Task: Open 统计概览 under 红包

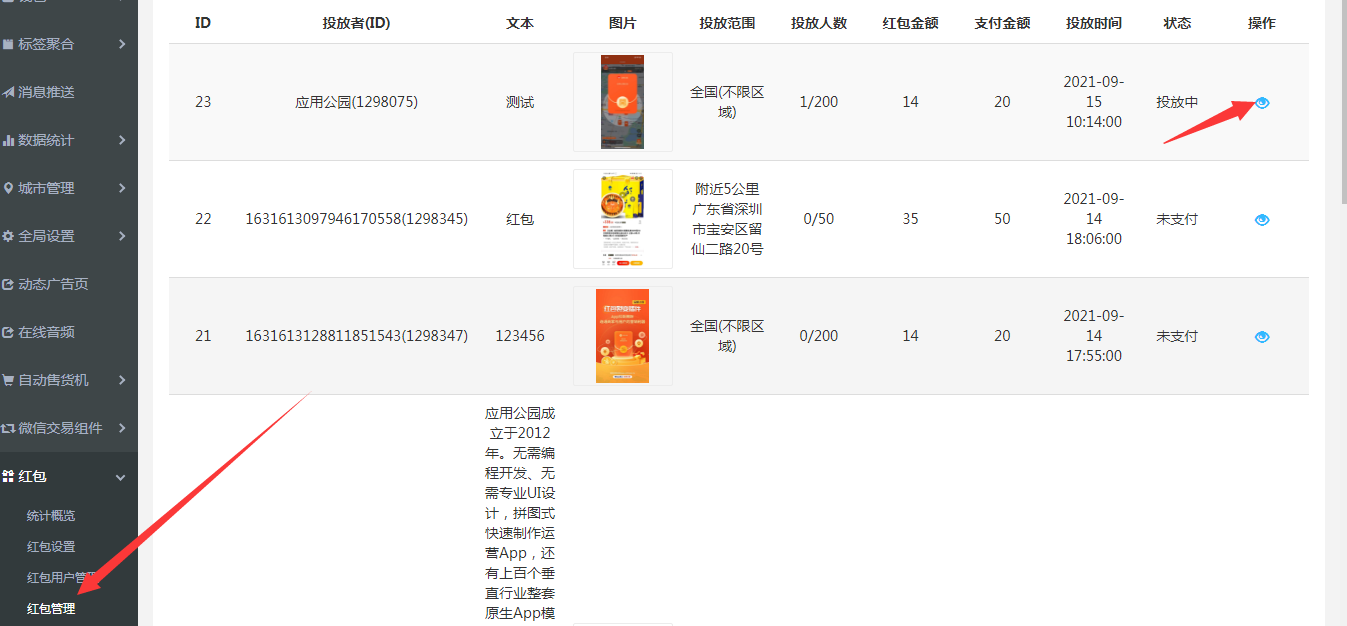Action: click(x=51, y=516)
